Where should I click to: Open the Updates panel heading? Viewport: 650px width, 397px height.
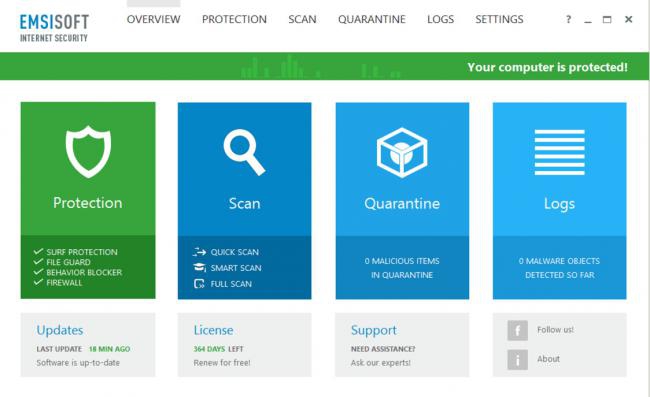coord(60,330)
